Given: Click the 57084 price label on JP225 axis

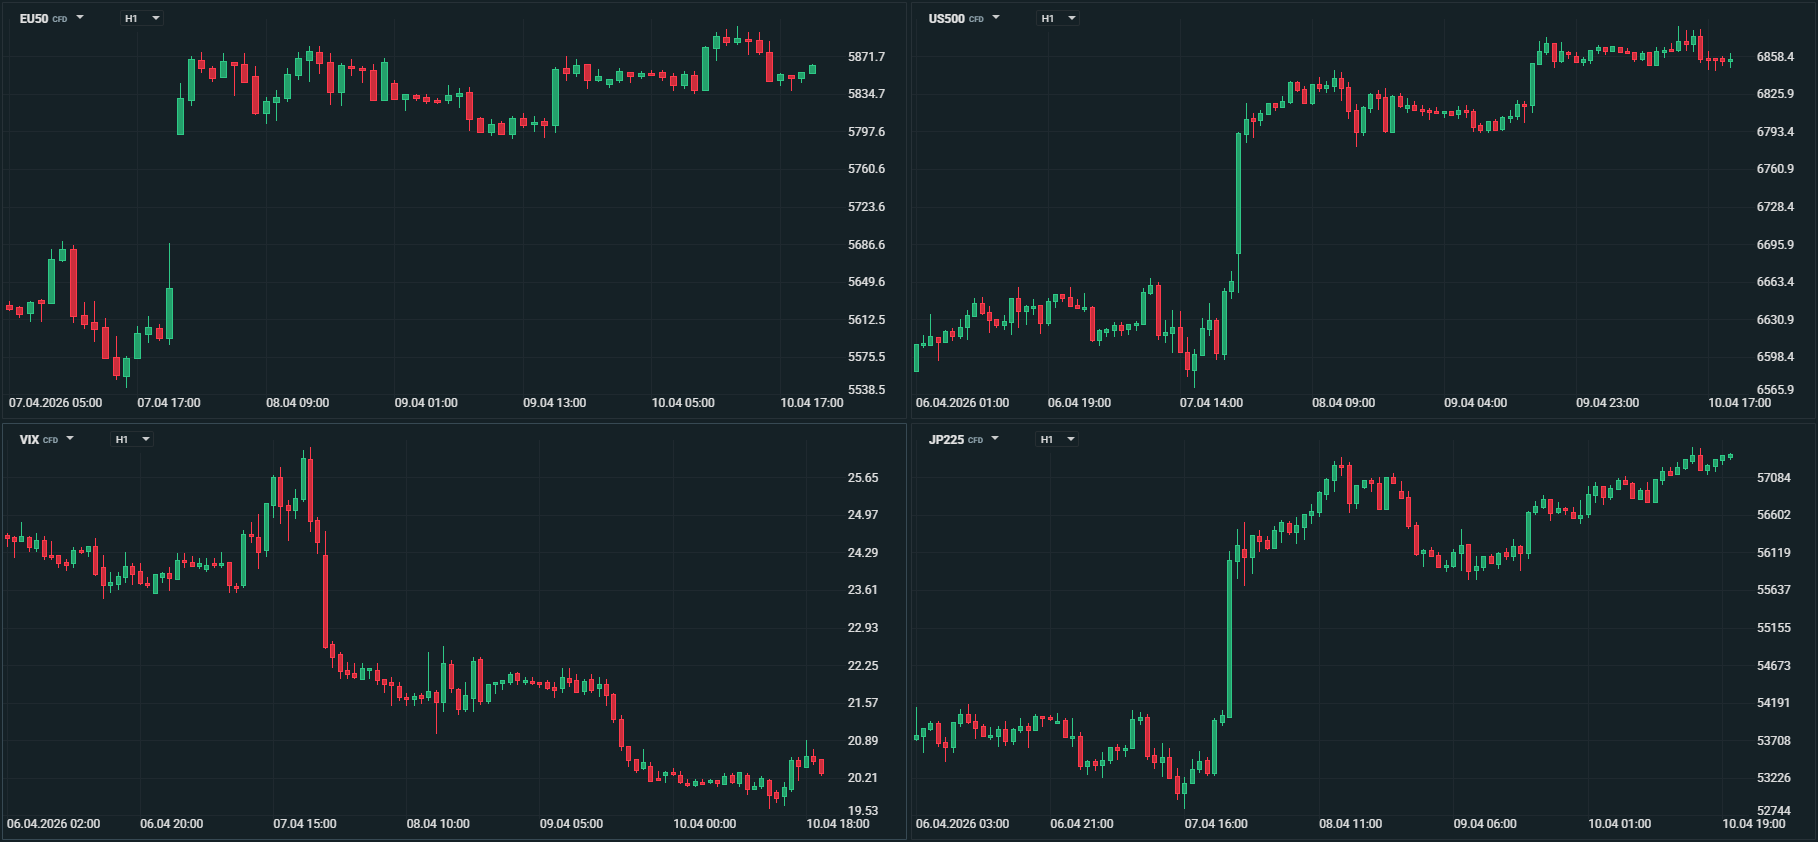Looking at the screenshot, I should point(1774,478).
